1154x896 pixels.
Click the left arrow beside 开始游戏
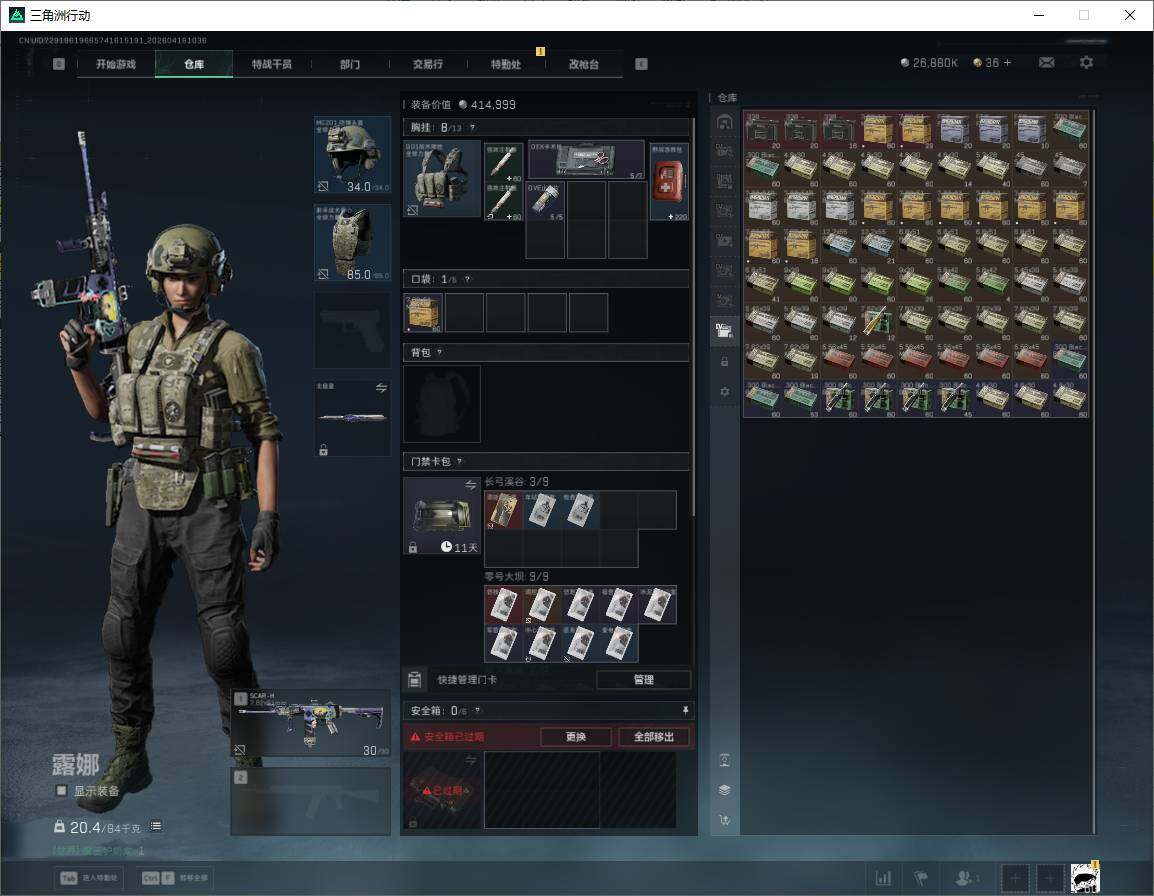coord(59,64)
